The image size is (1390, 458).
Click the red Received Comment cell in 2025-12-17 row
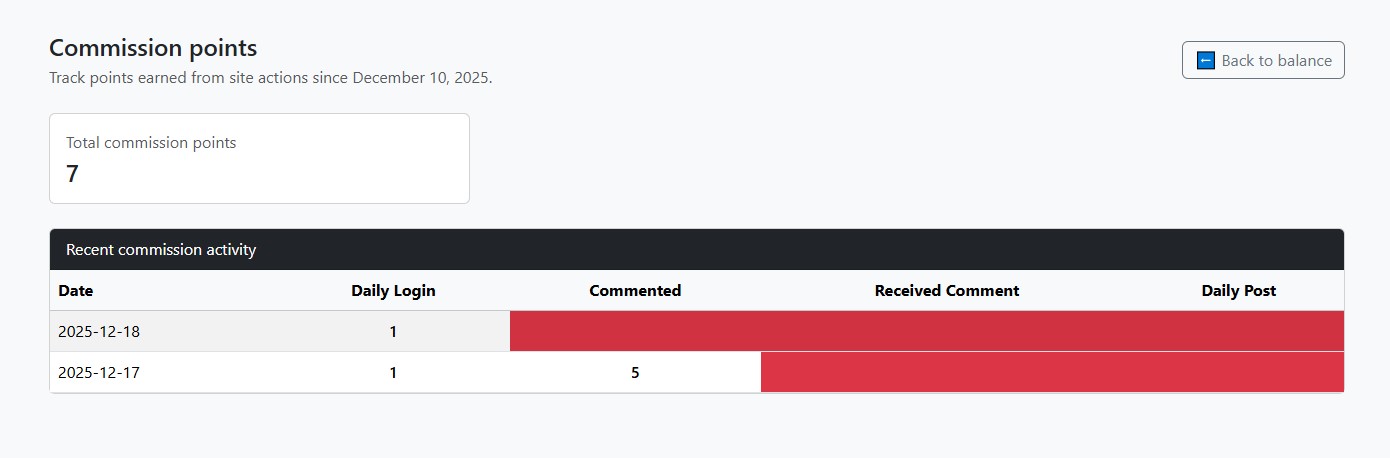click(x=946, y=373)
